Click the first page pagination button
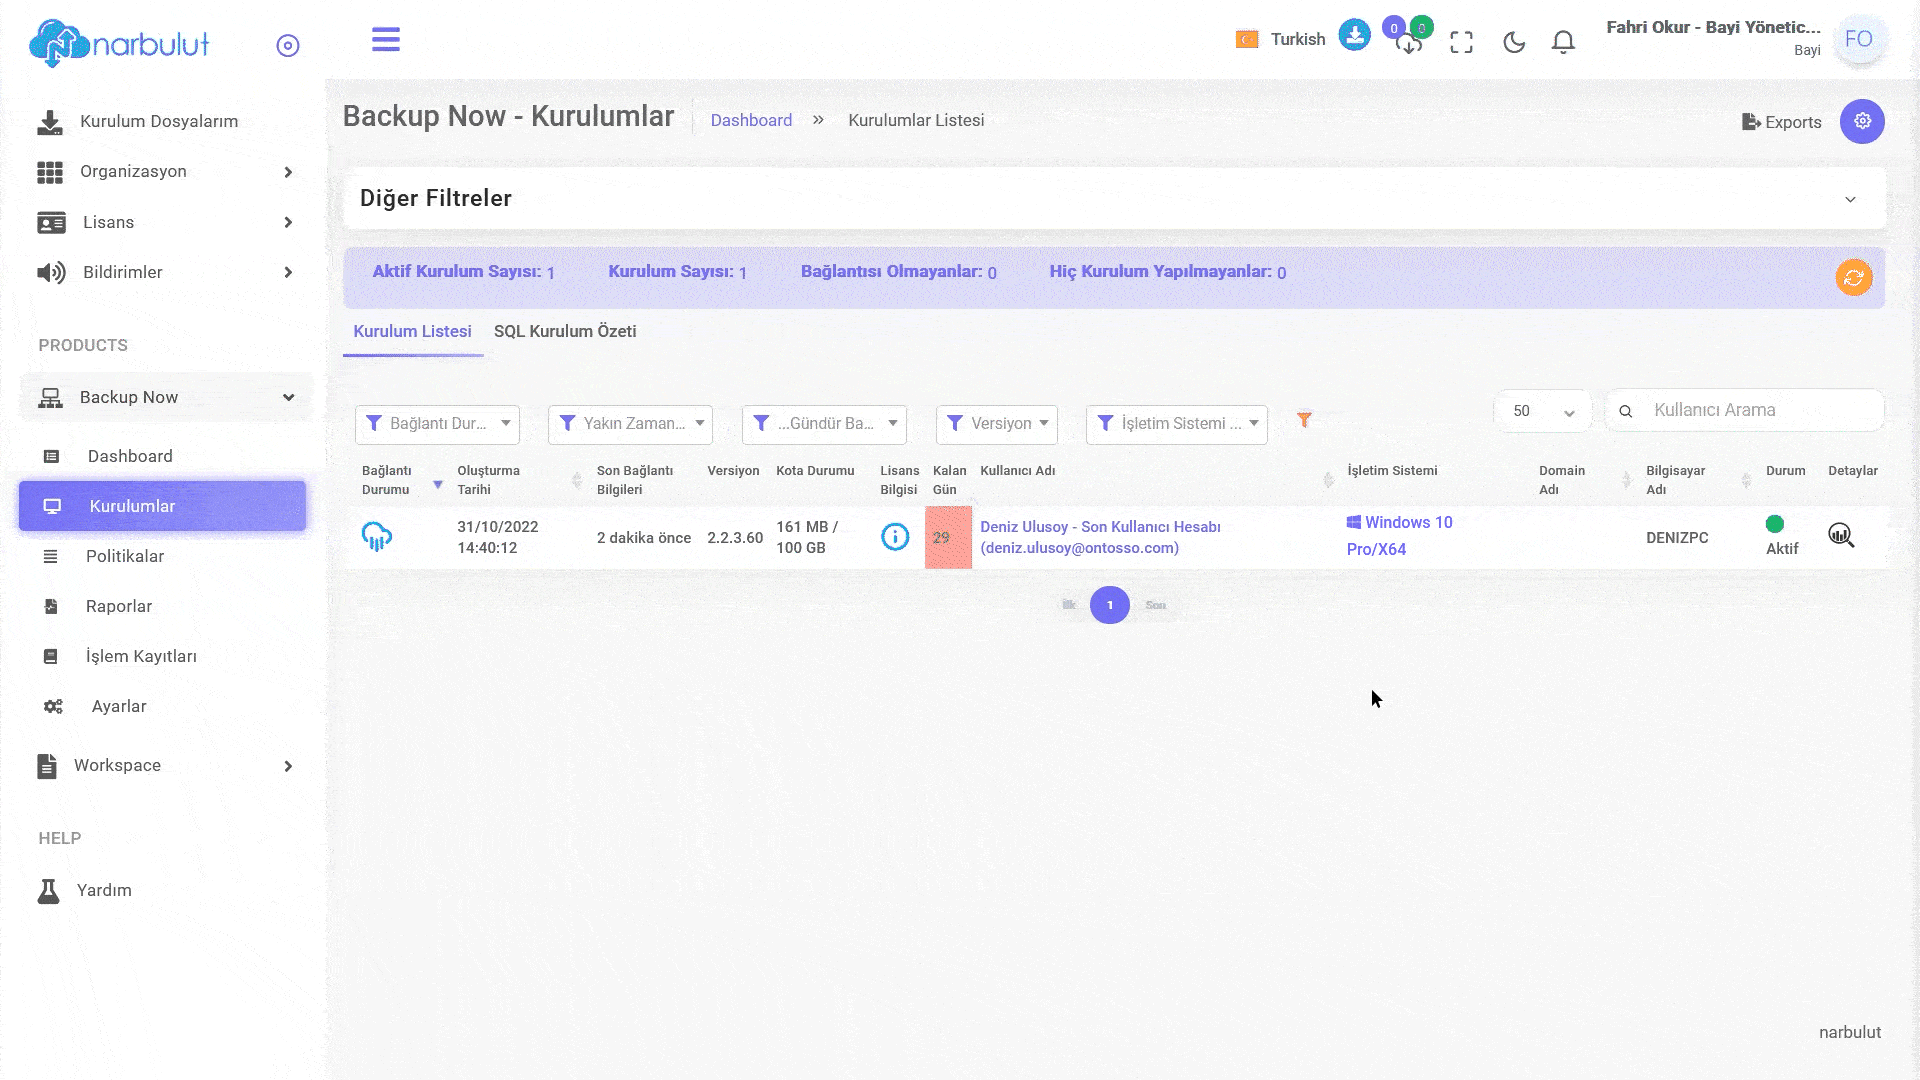Viewport: 1920px width, 1080px height. (x=1069, y=605)
